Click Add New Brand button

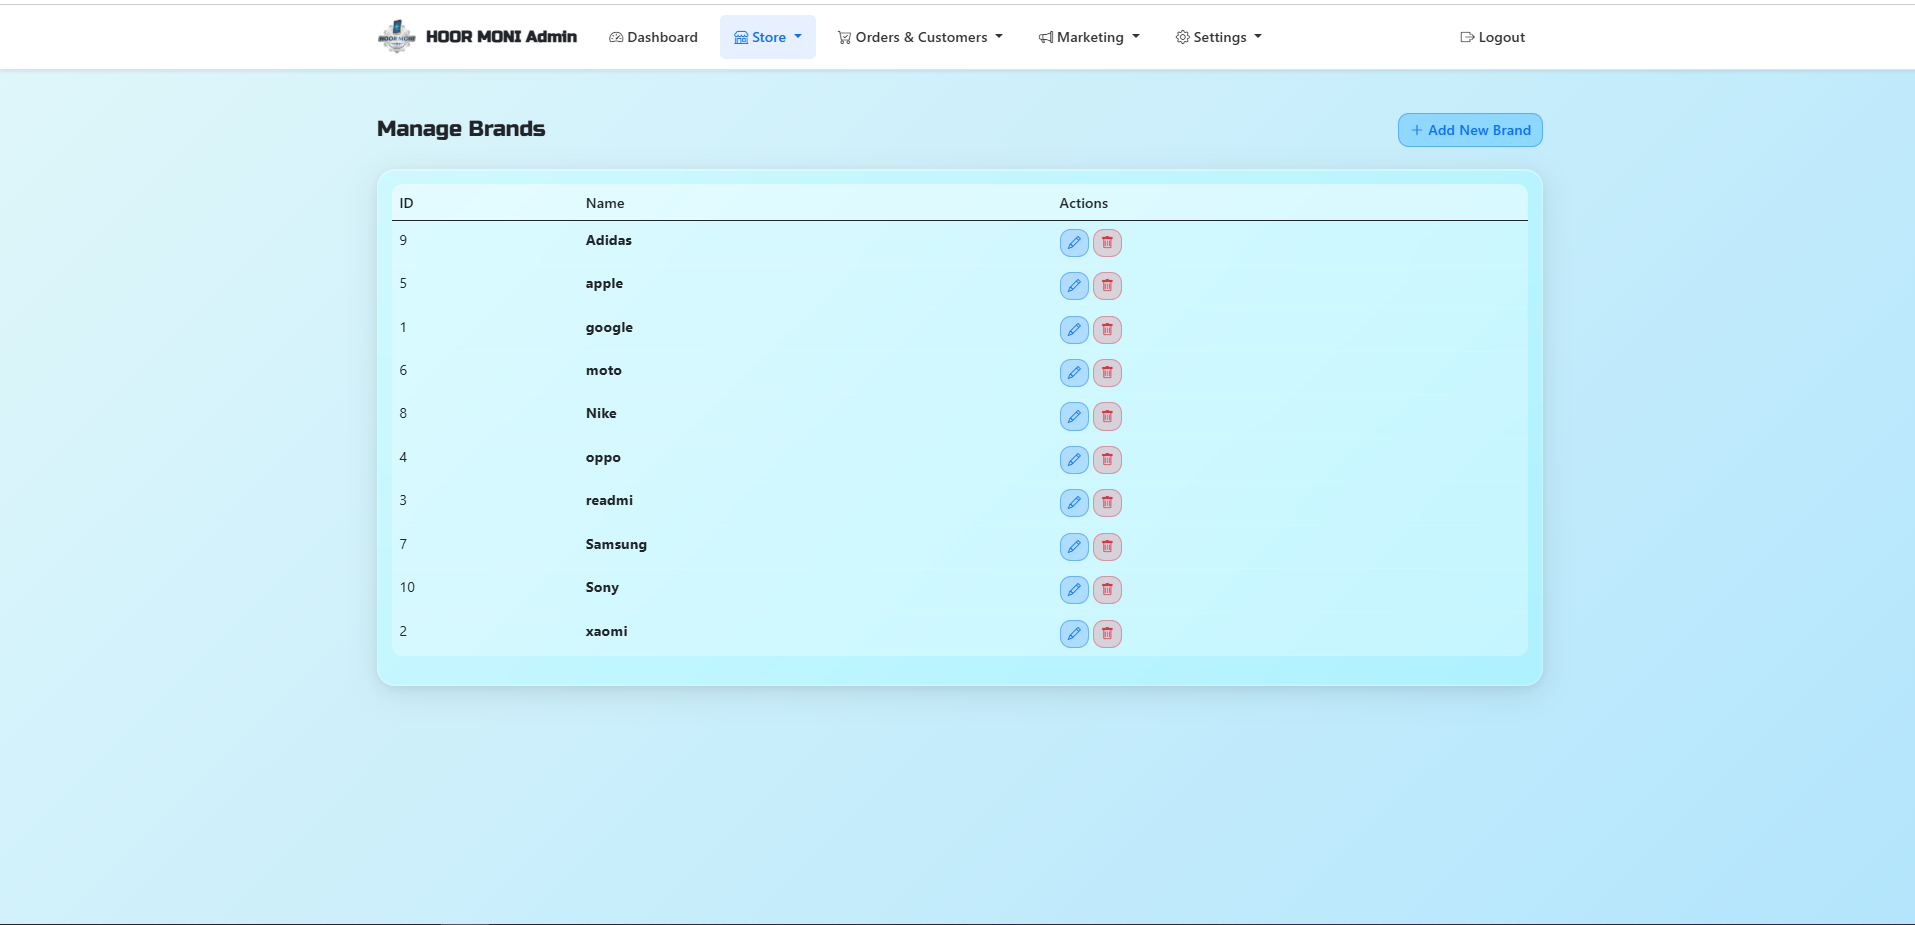click(x=1470, y=130)
